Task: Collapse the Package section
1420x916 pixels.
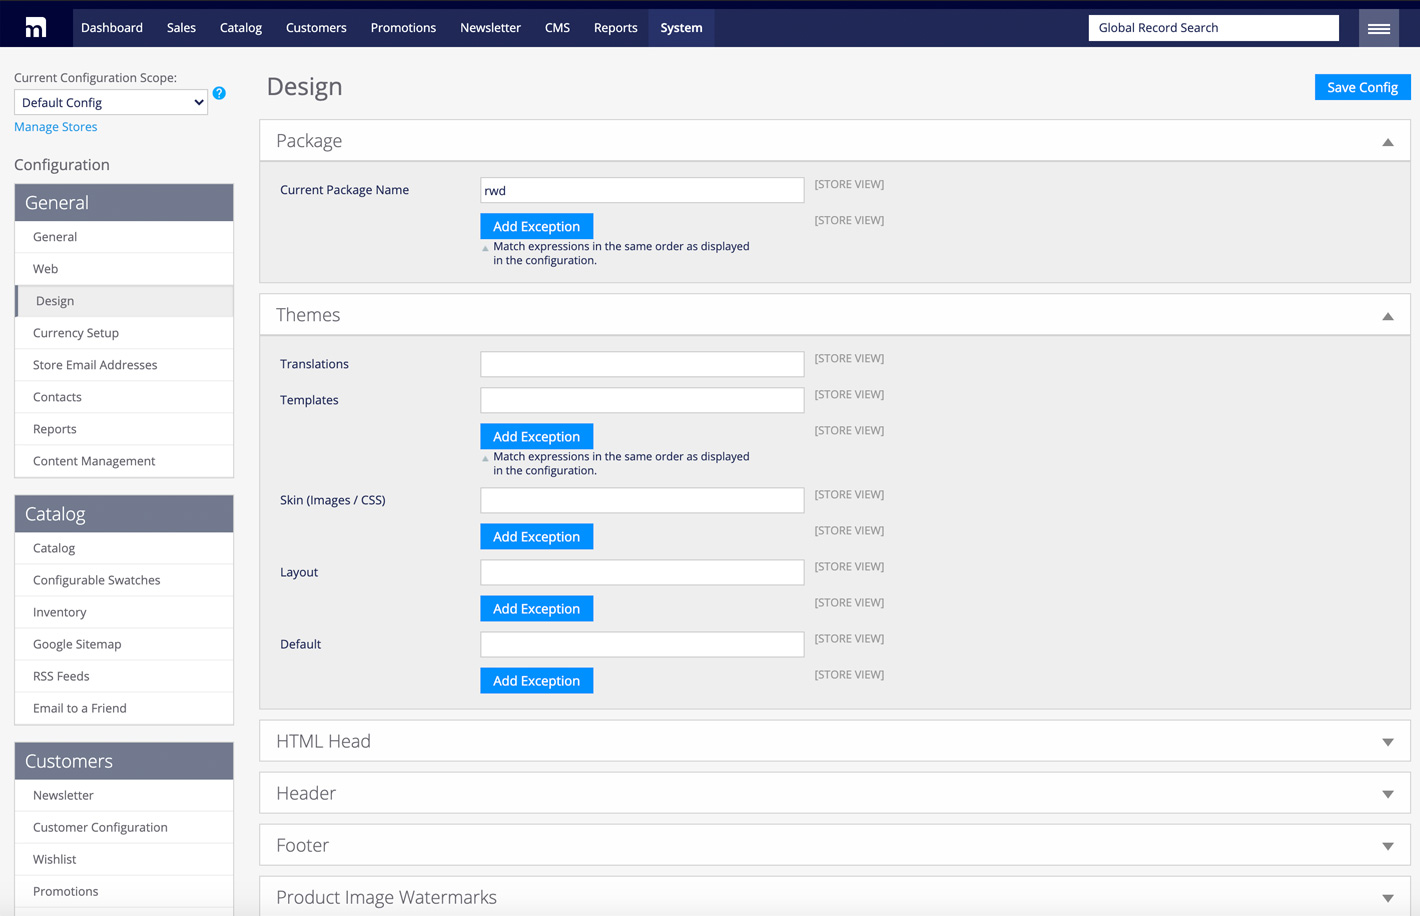Action: [x=1387, y=141]
